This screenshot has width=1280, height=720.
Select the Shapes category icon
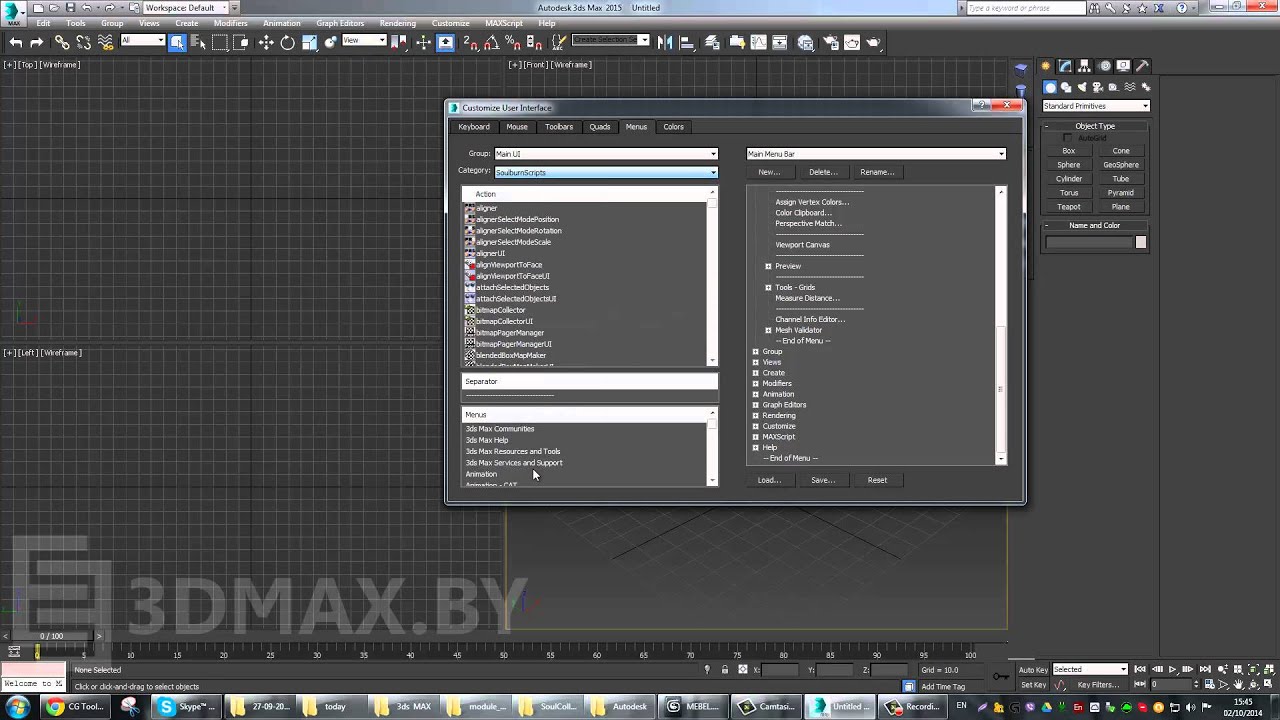pos(1066,87)
